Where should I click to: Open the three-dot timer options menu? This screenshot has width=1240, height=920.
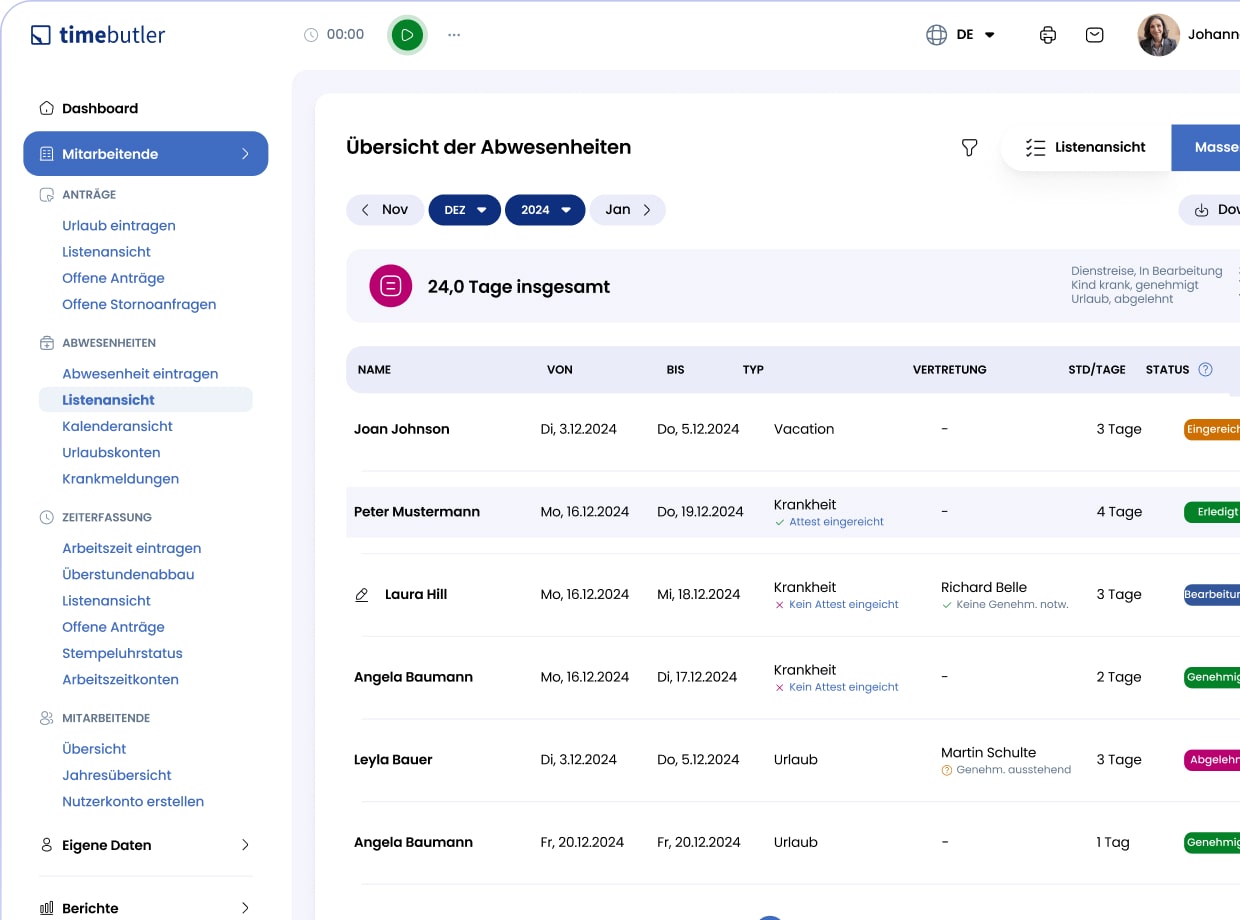(x=454, y=35)
